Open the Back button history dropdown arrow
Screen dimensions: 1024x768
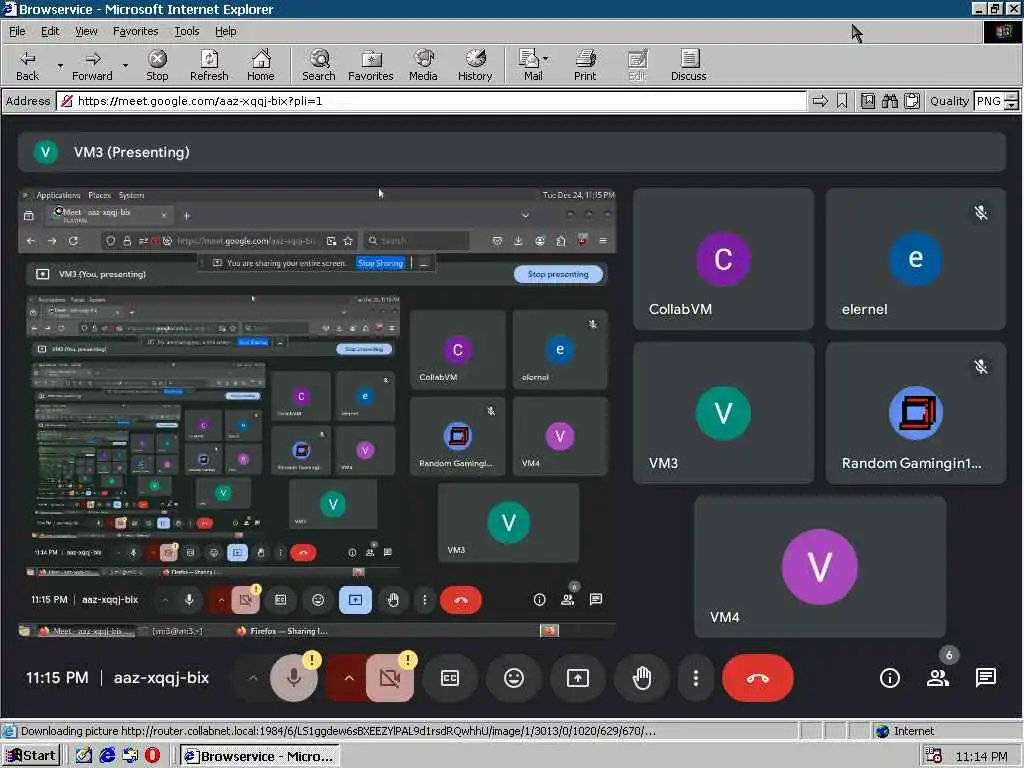coord(60,65)
